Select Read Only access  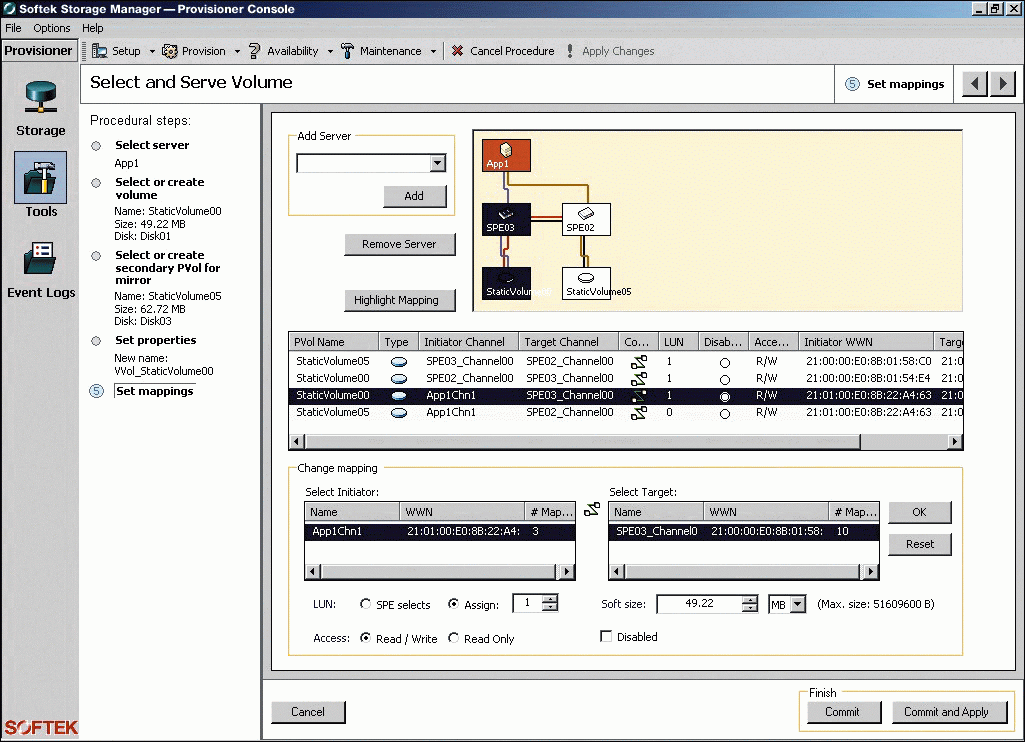coord(453,638)
